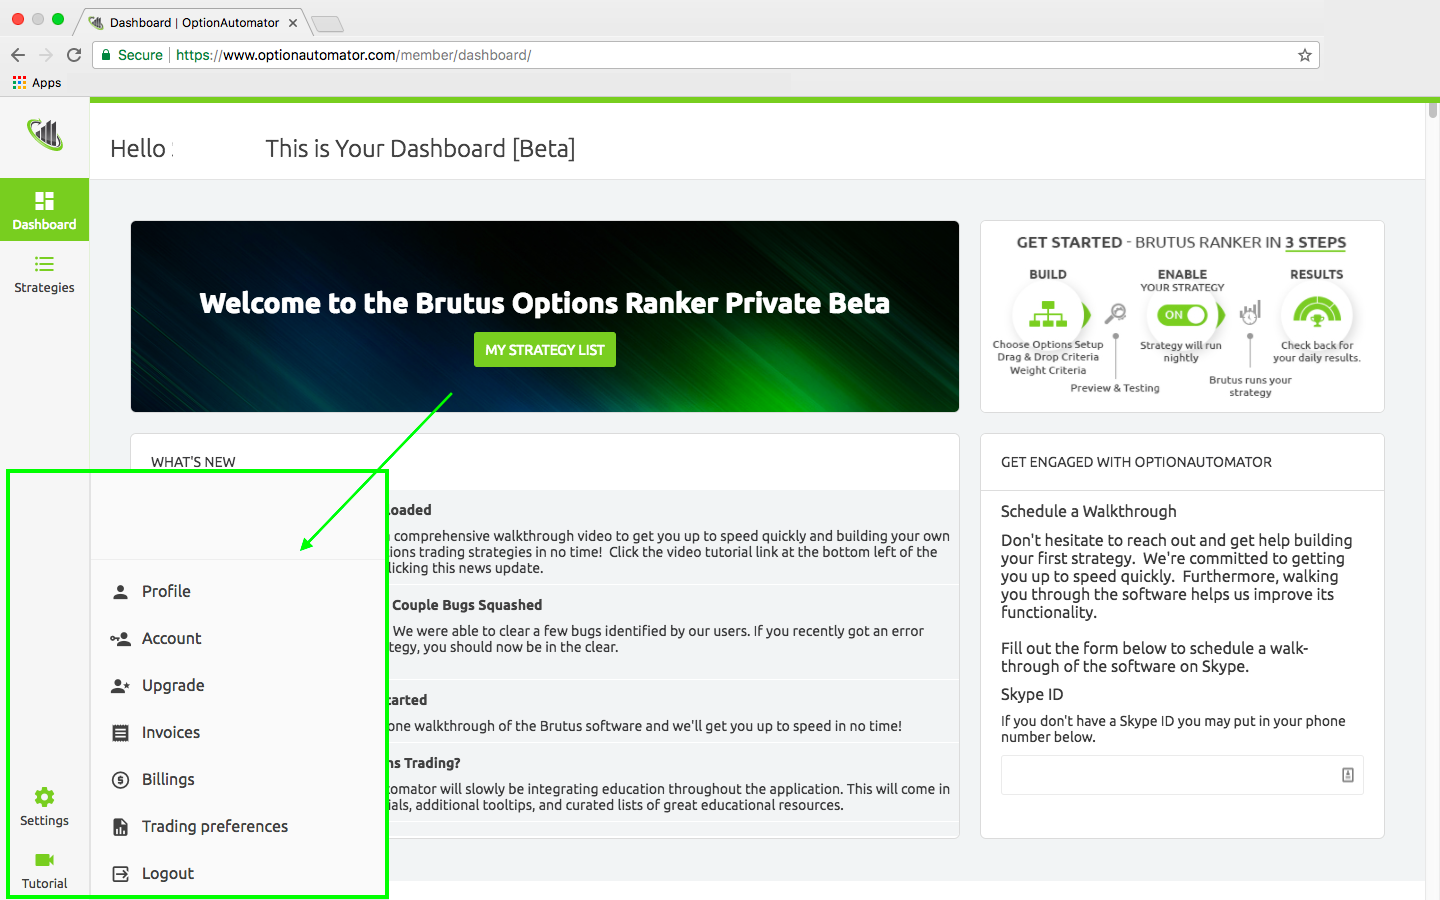Click the OptionAutomator logo in the sidebar
1440x900 pixels.
tap(44, 135)
